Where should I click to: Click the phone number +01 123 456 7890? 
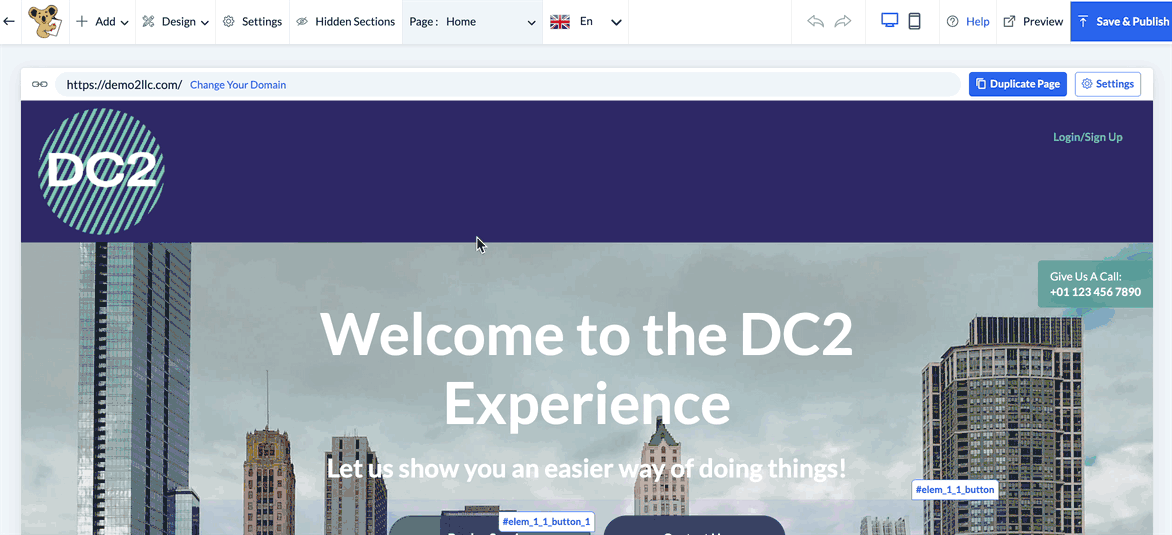coord(1095,292)
